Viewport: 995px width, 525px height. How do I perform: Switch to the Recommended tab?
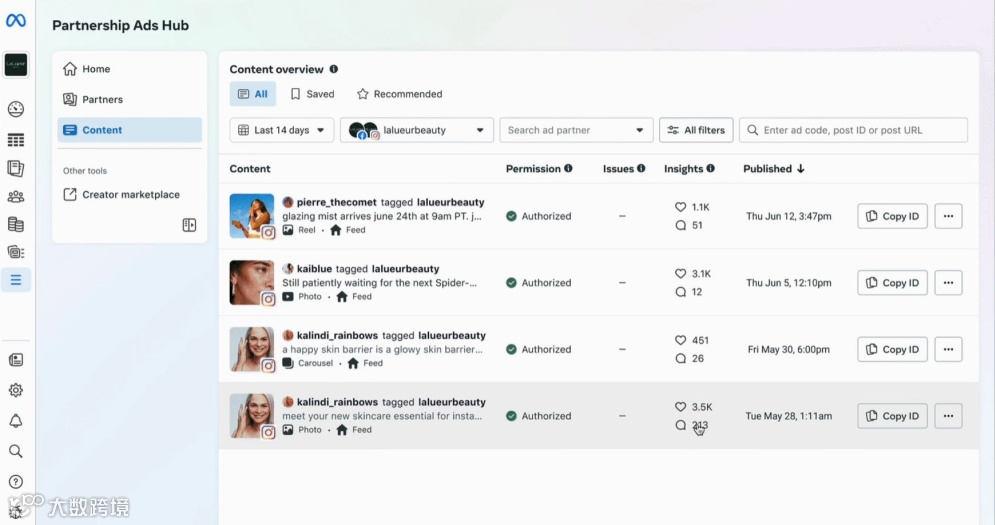[x=400, y=94]
